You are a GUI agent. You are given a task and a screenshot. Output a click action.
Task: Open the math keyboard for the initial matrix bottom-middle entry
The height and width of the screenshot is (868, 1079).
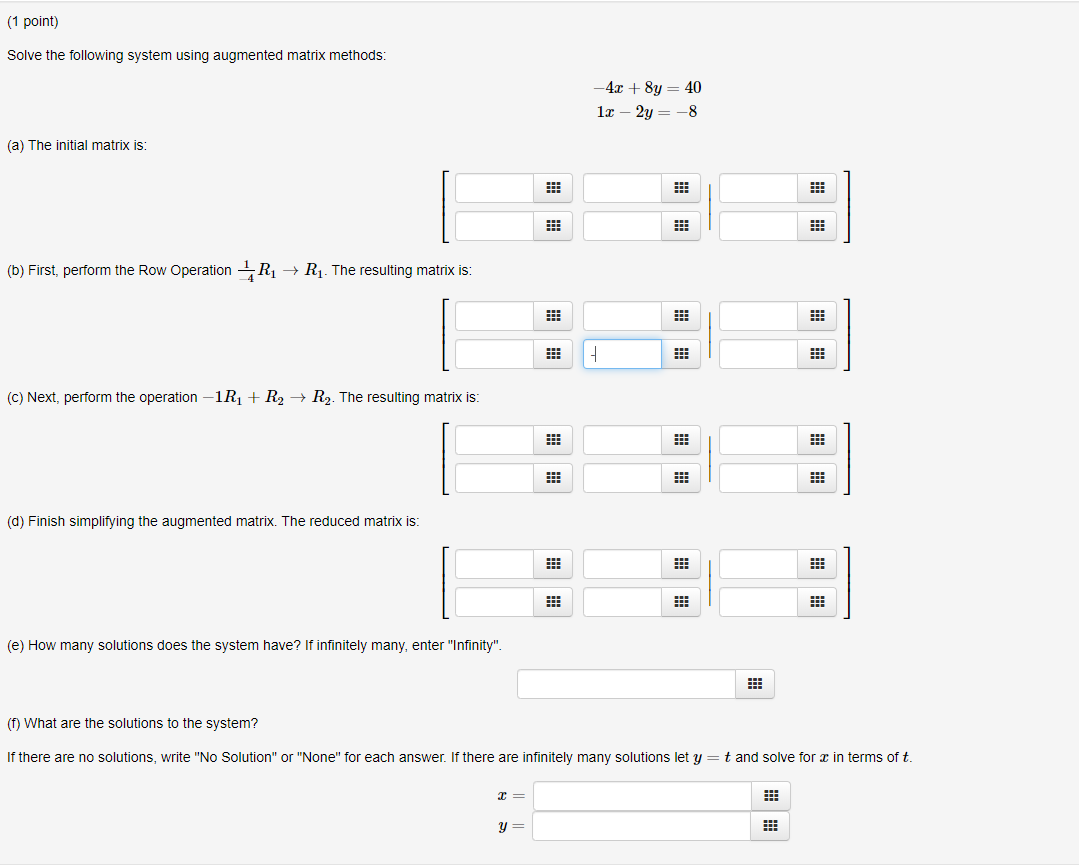click(681, 226)
